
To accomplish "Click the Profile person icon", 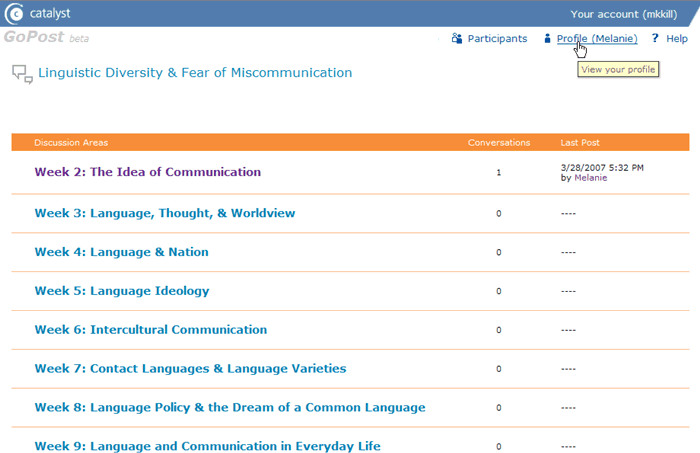I will click(x=547, y=39).
